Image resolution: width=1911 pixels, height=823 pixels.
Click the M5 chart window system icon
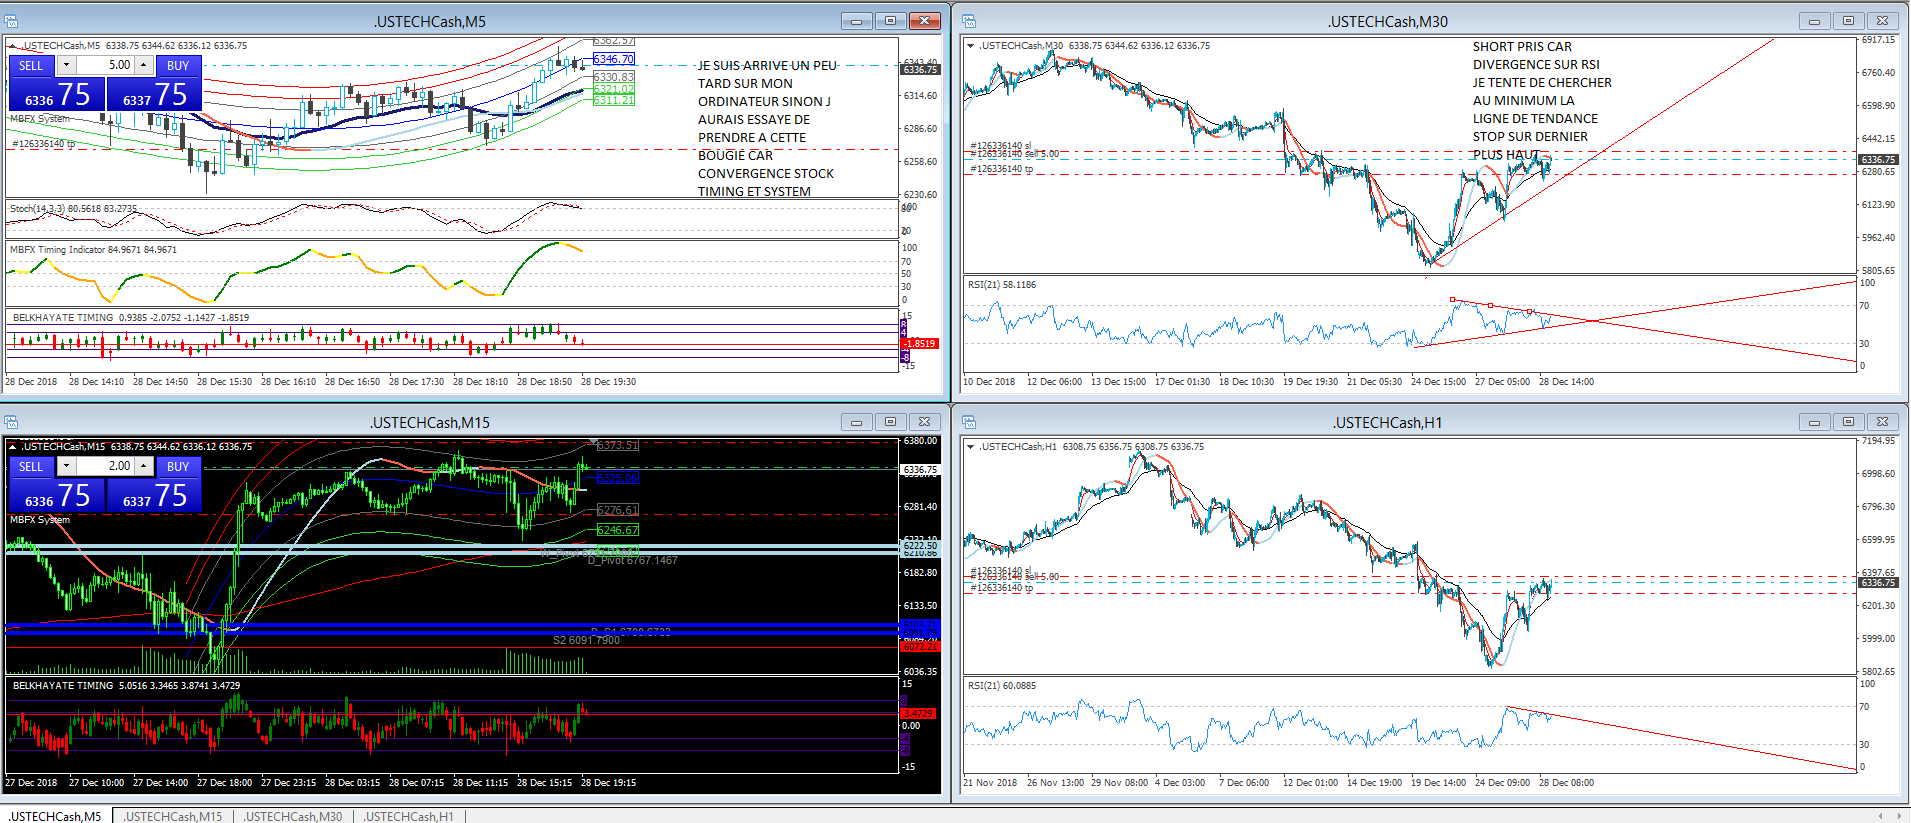click(12, 21)
